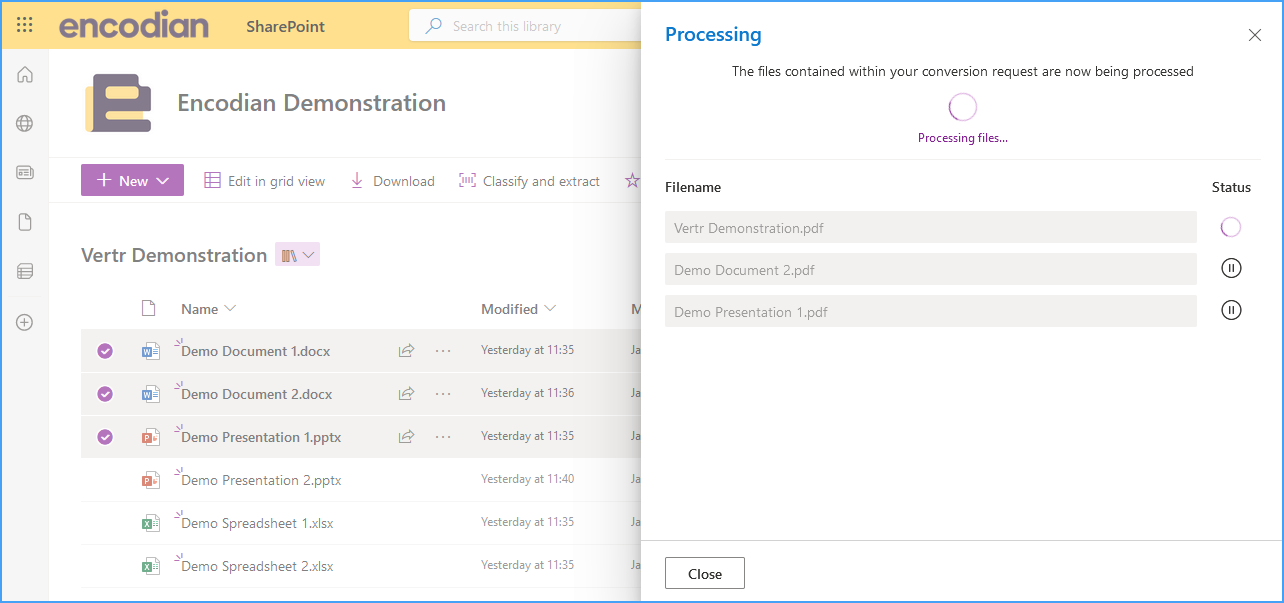Click Excel icon for Demo Spreadsheet 2.xlsx
The width and height of the screenshot is (1284, 603).
[150, 566]
